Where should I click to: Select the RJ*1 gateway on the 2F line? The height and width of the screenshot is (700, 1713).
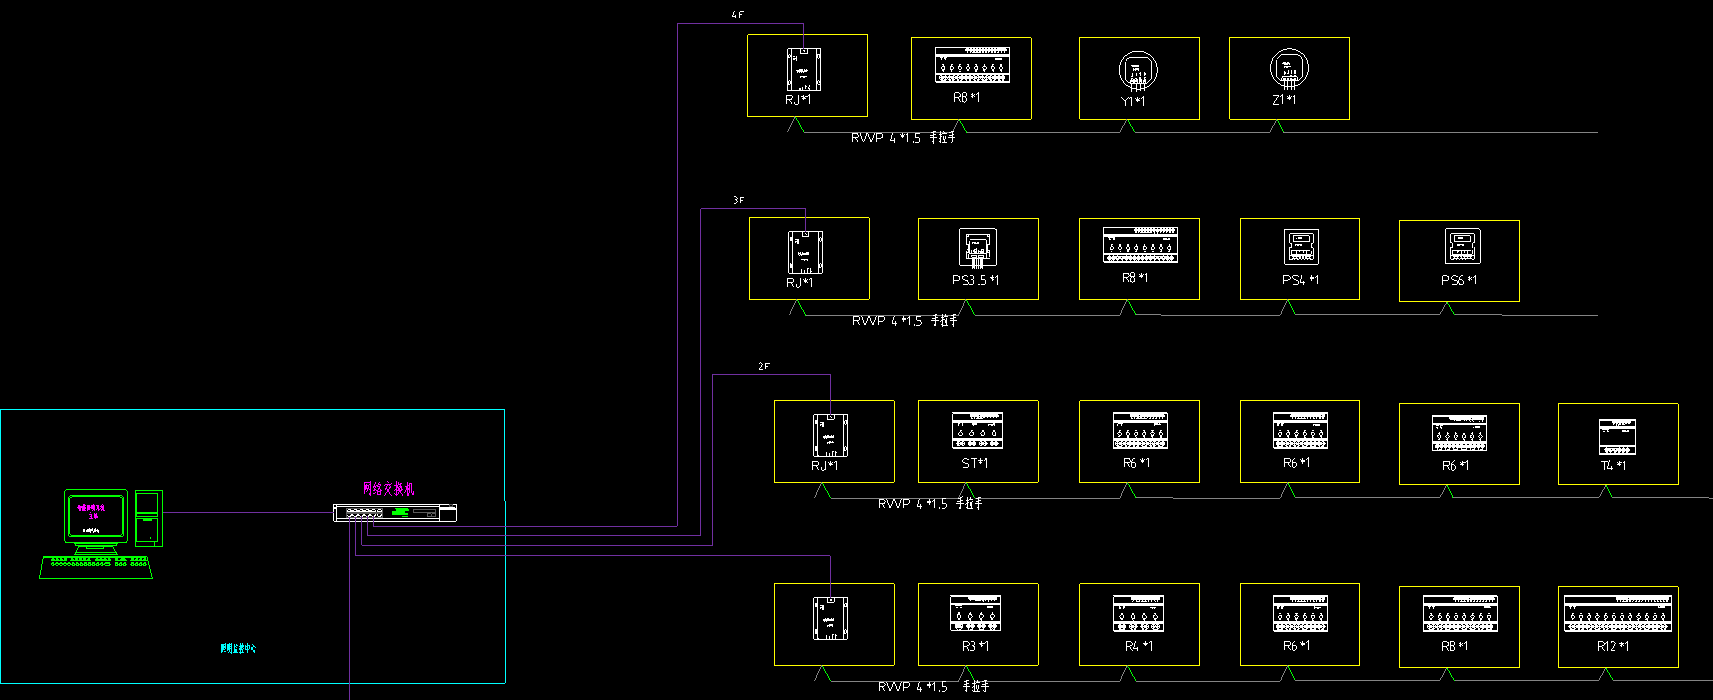830,435
